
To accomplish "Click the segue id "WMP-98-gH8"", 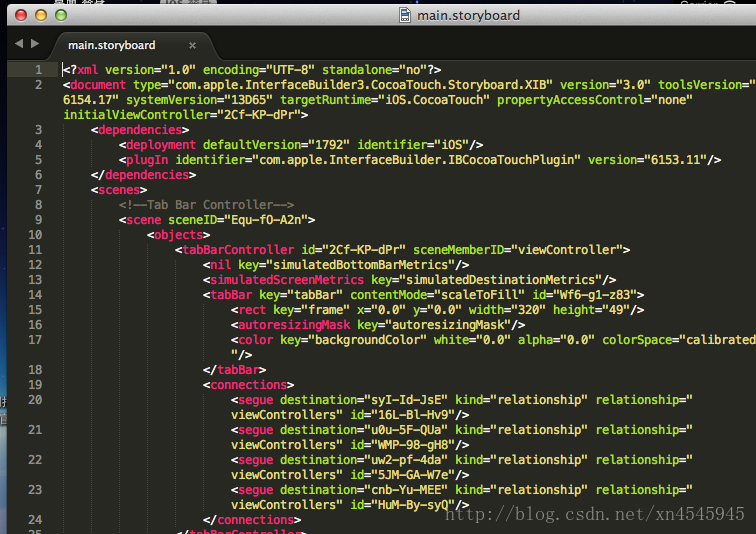I will coord(413,445).
